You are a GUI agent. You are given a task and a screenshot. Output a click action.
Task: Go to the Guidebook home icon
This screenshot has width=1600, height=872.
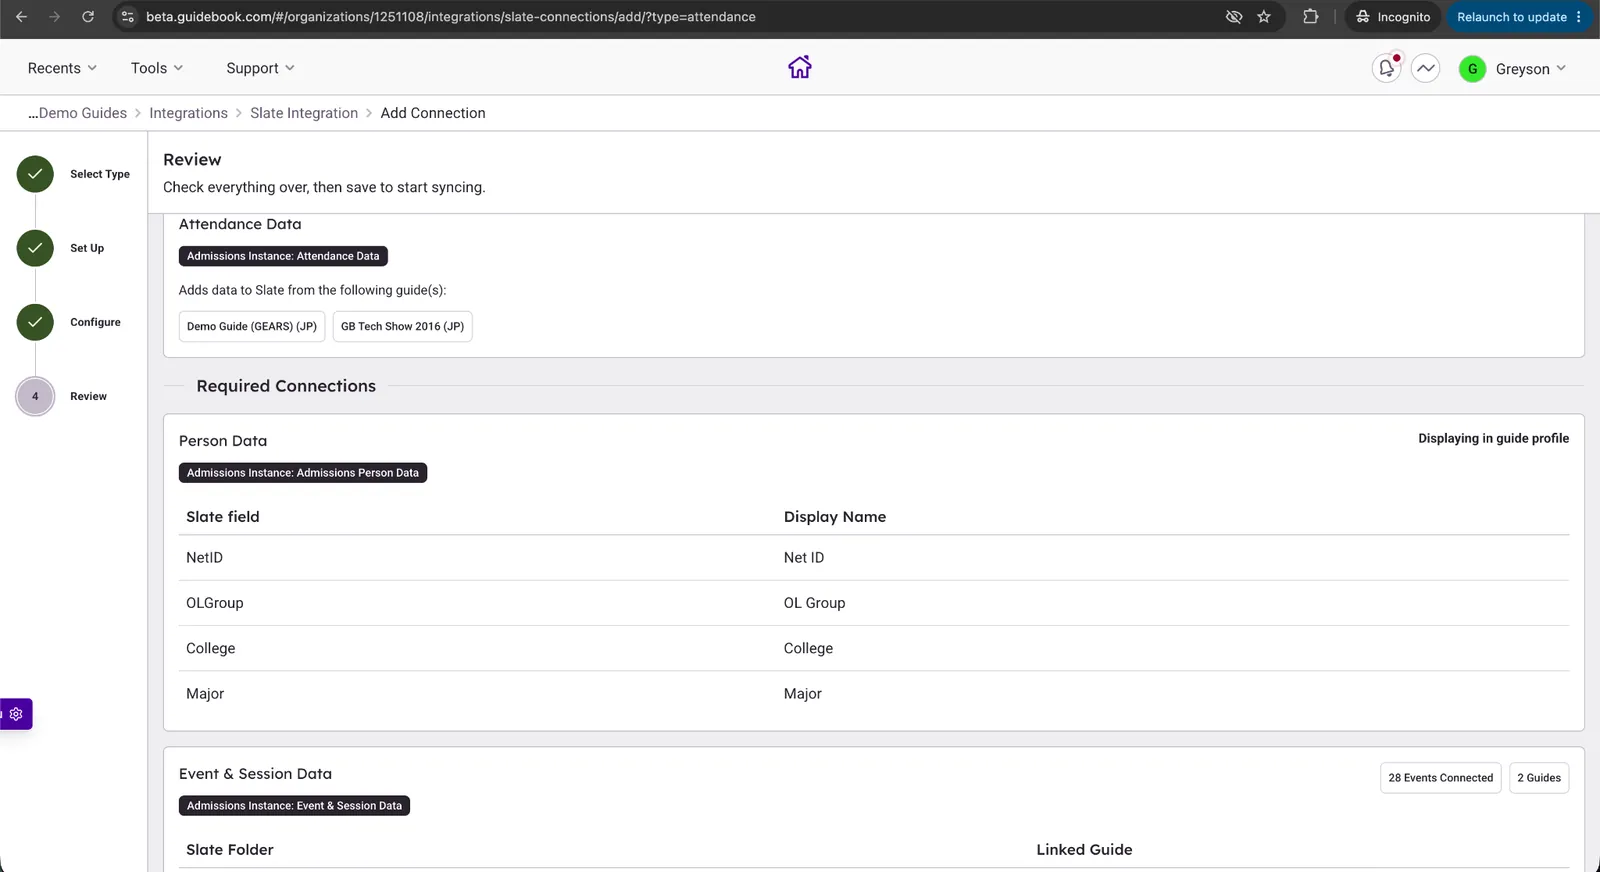pos(800,67)
